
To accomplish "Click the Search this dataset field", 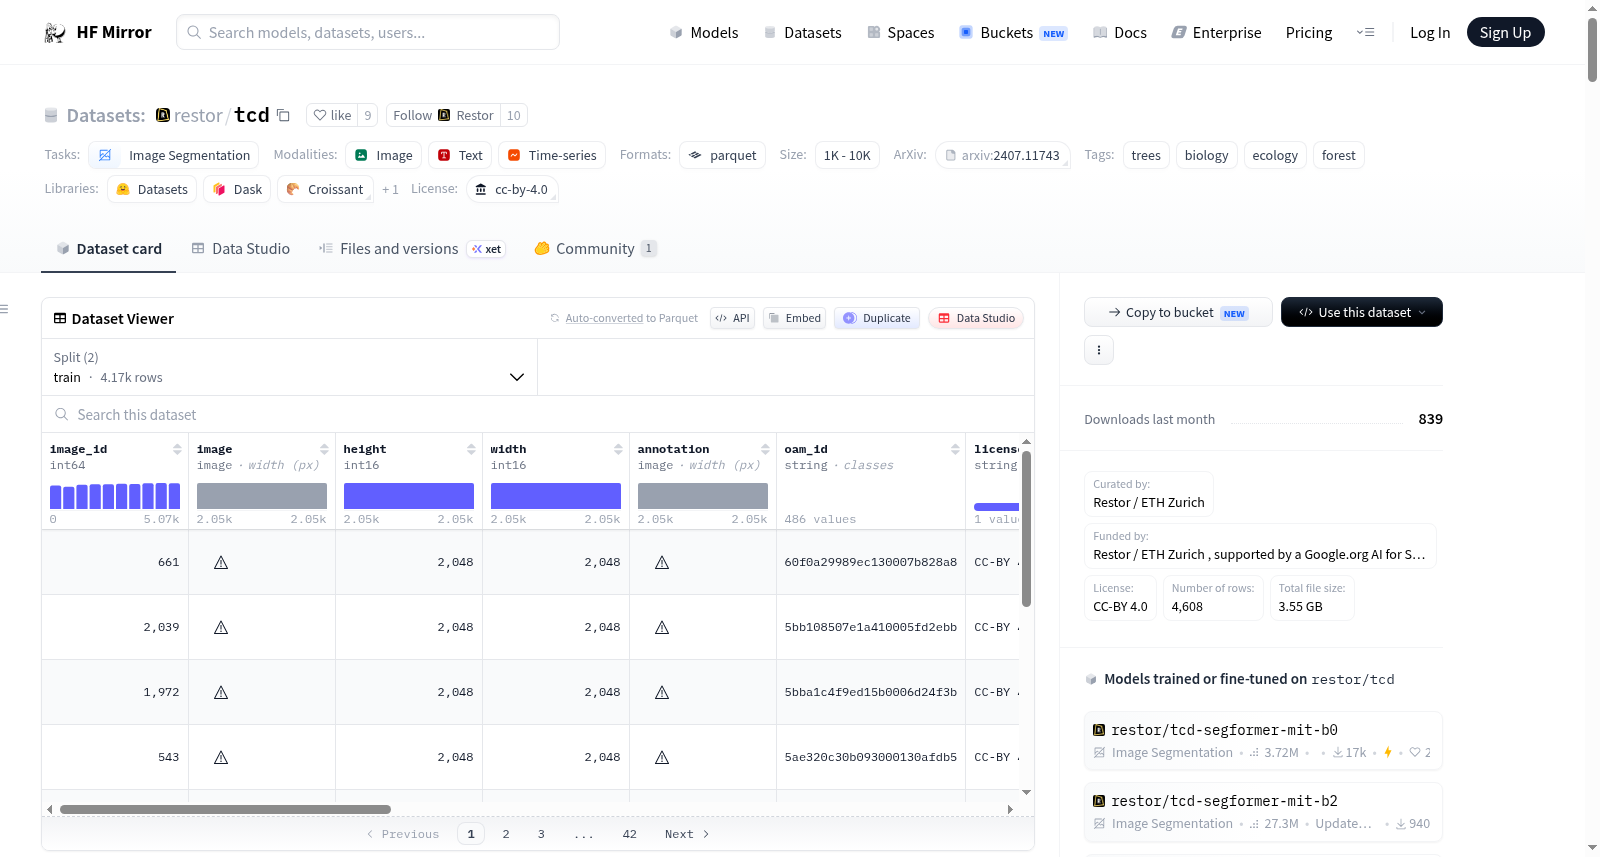I will 538,414.
